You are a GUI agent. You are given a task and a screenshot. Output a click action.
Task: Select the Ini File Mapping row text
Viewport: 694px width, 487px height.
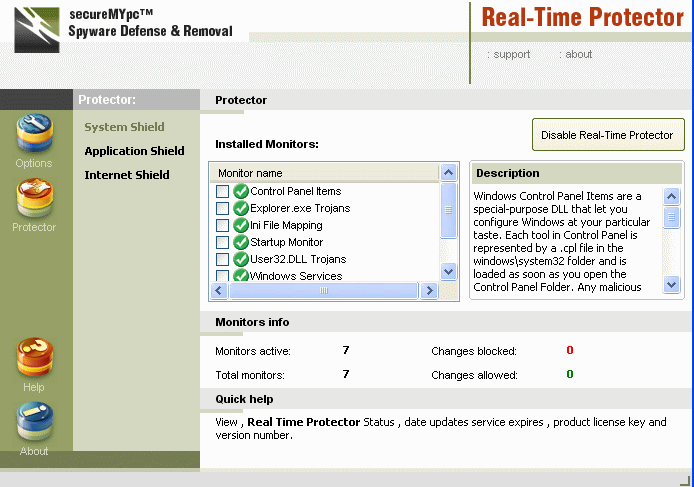[286, 225]
